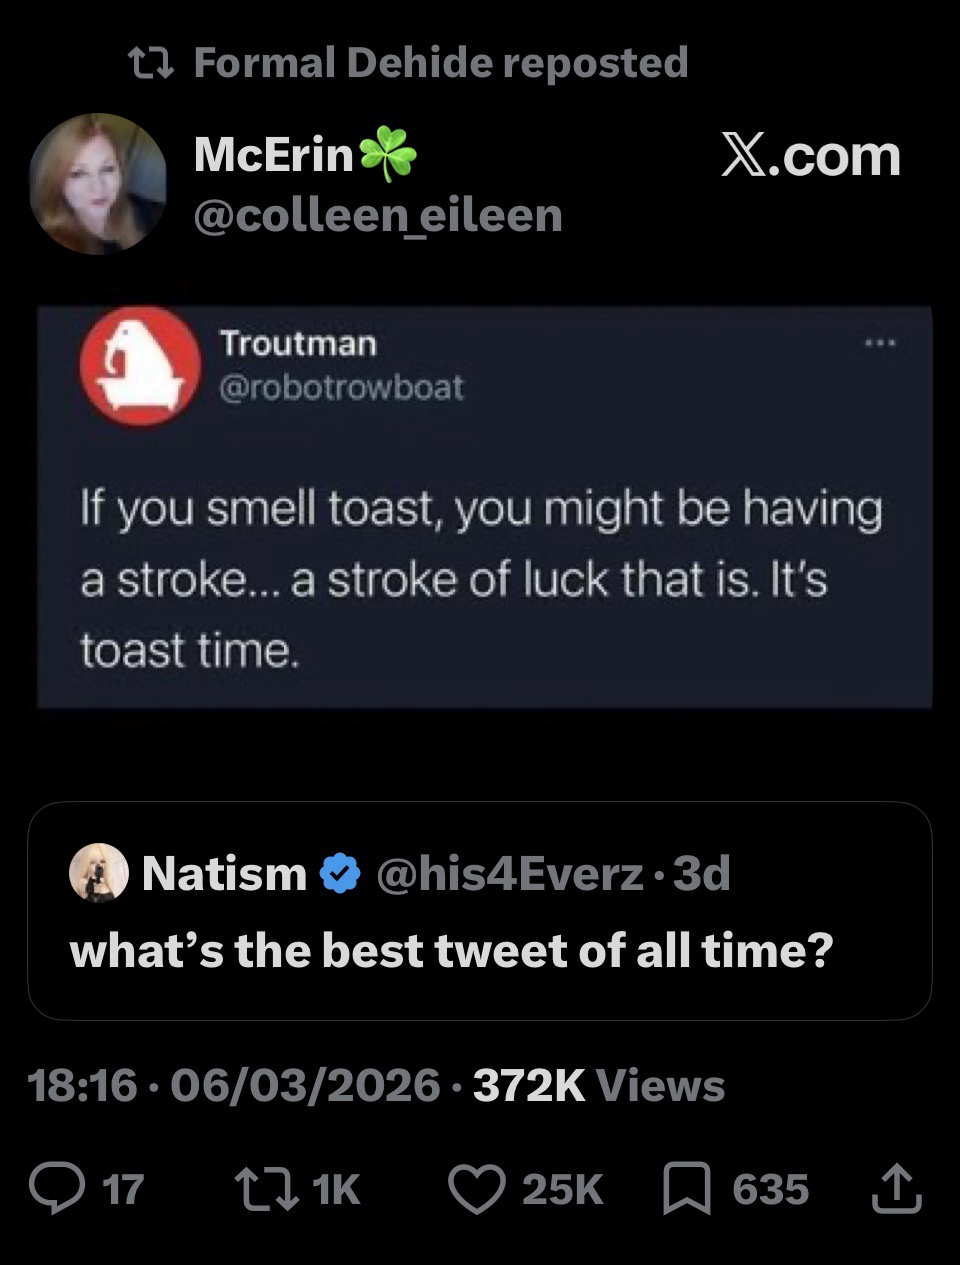Tap the 372K Views count

[598, 1085]
